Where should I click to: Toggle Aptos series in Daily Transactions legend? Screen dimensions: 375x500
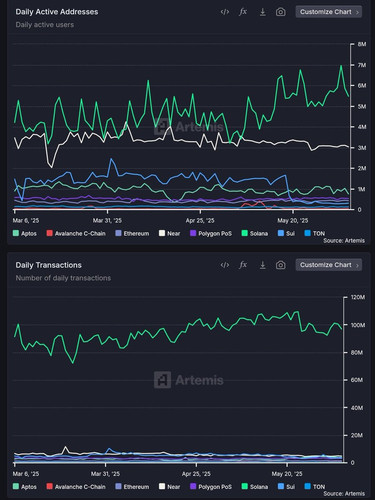pos(25,487)
